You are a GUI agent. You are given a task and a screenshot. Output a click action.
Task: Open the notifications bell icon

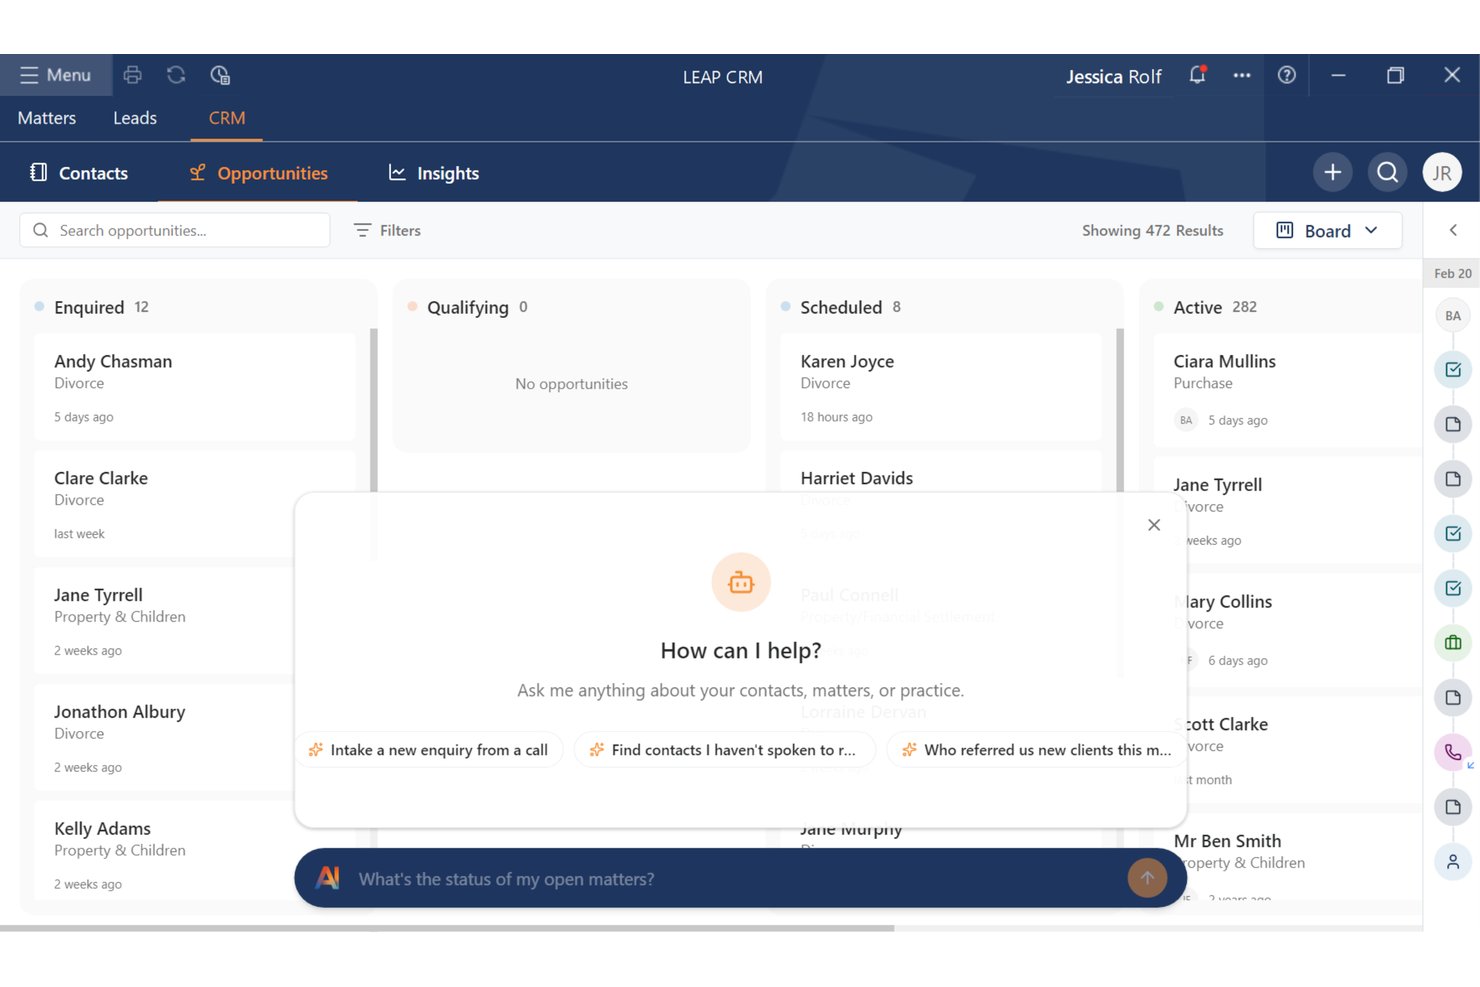pyautogui.click(x=1197, y=75)
